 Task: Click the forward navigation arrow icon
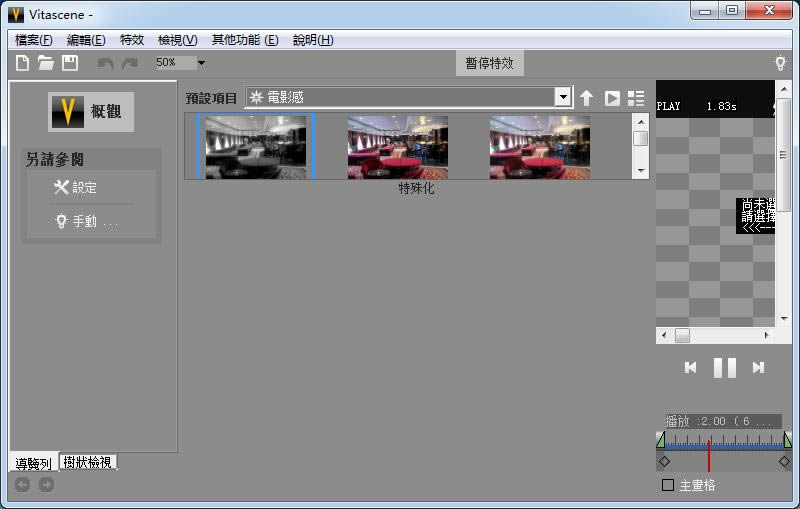point(46,485)
